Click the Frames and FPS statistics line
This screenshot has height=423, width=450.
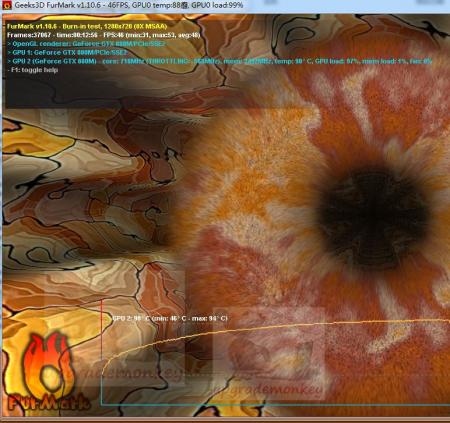tap(103, 35)
